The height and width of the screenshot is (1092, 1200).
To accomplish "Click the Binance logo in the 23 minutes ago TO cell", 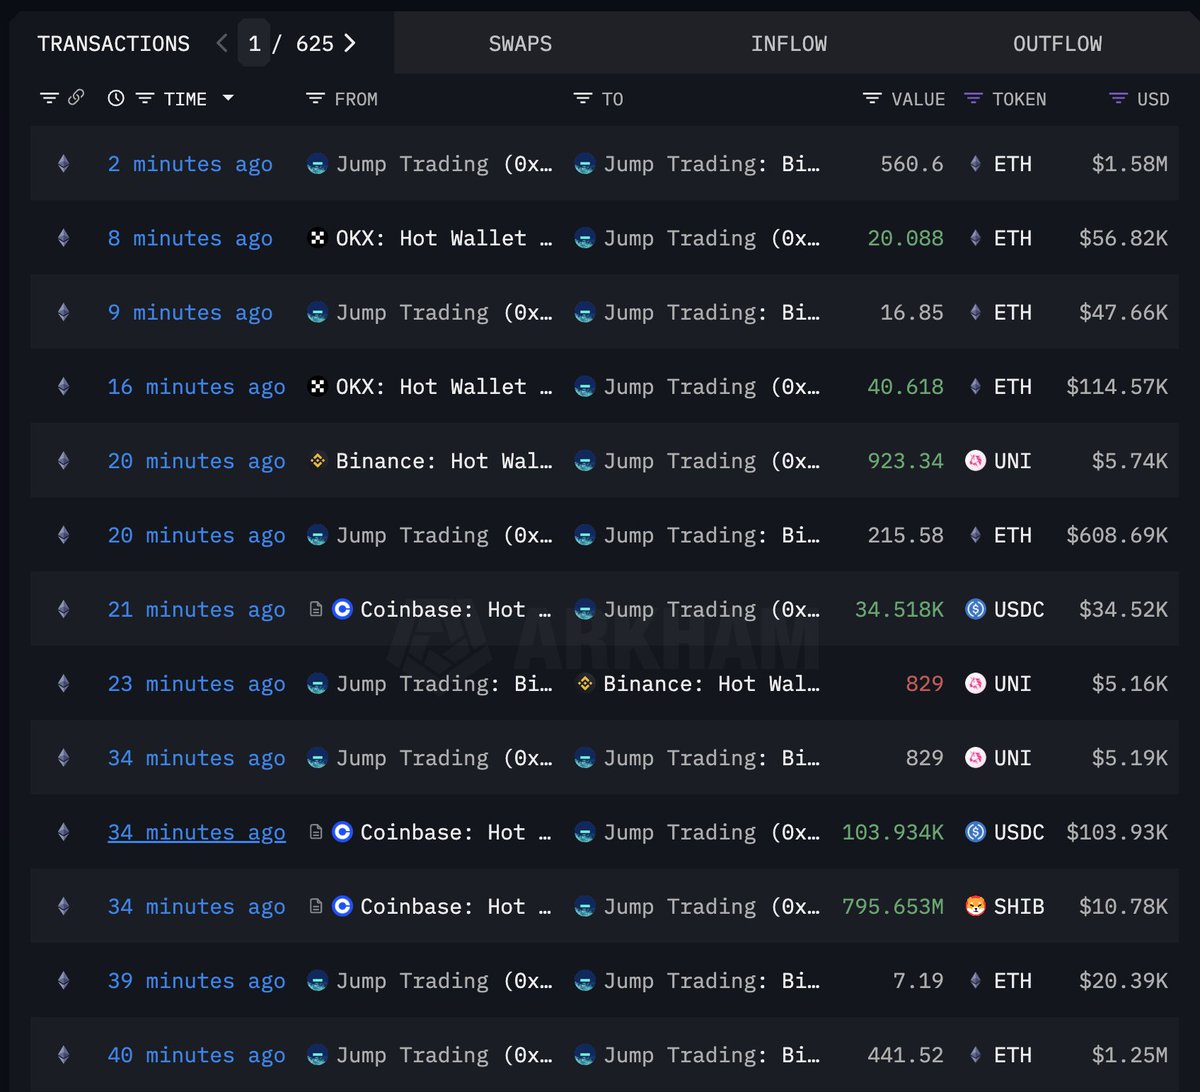I will (585, 684).
